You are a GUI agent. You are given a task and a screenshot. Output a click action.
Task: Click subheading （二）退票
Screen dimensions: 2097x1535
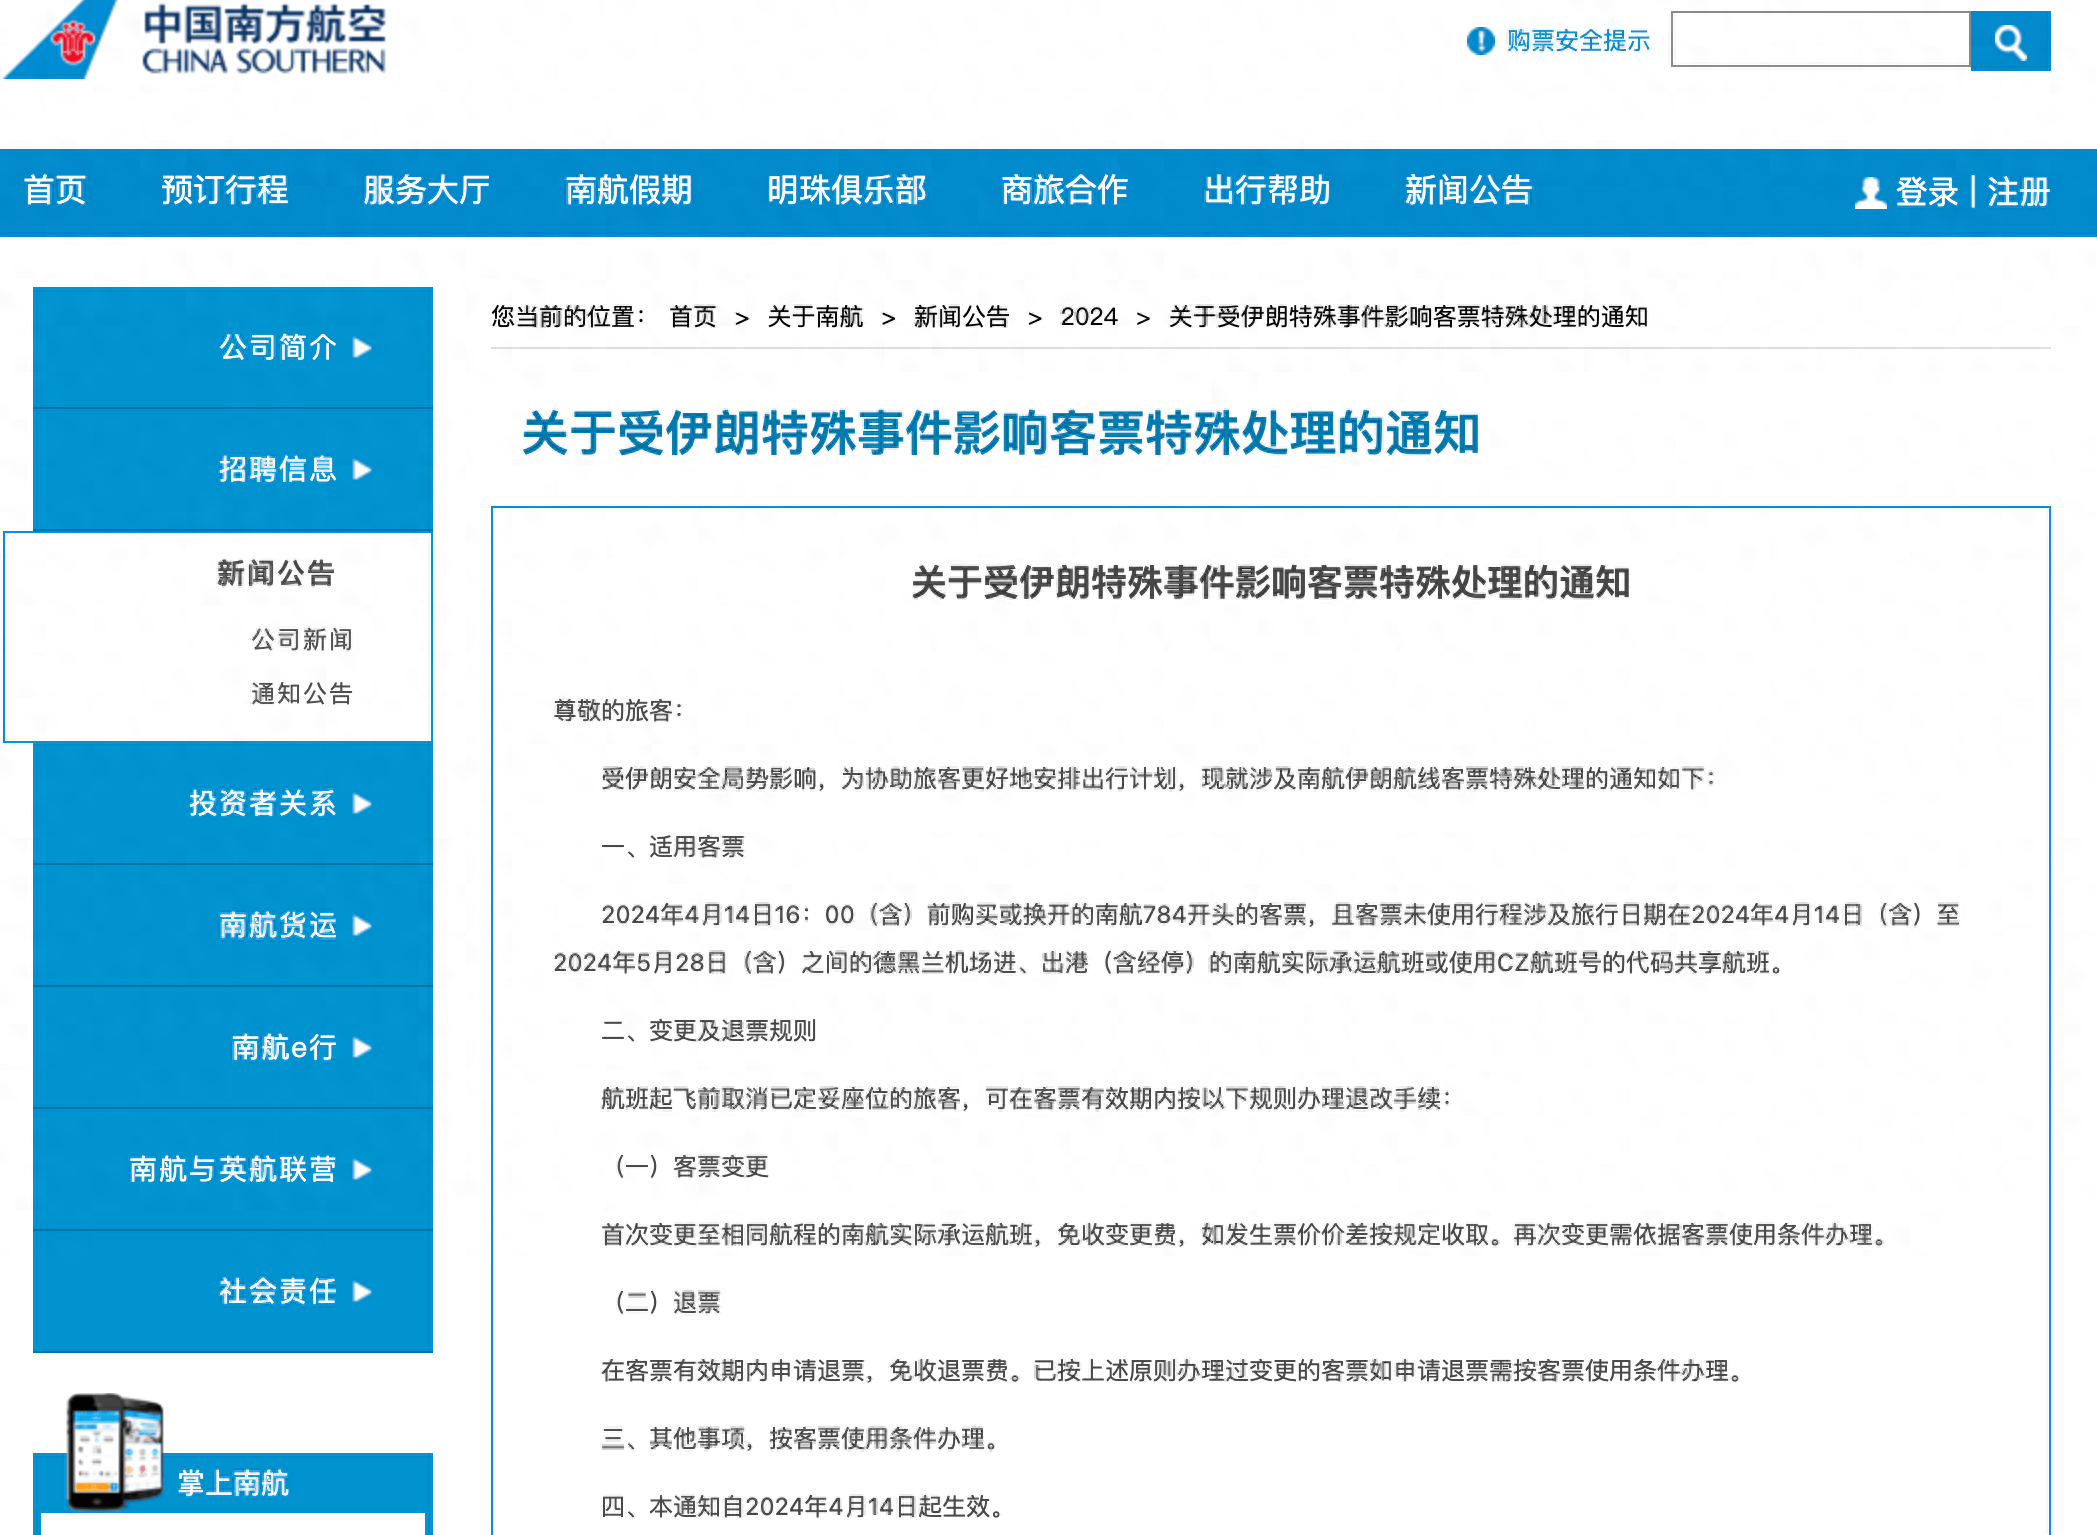(667, 1303)
